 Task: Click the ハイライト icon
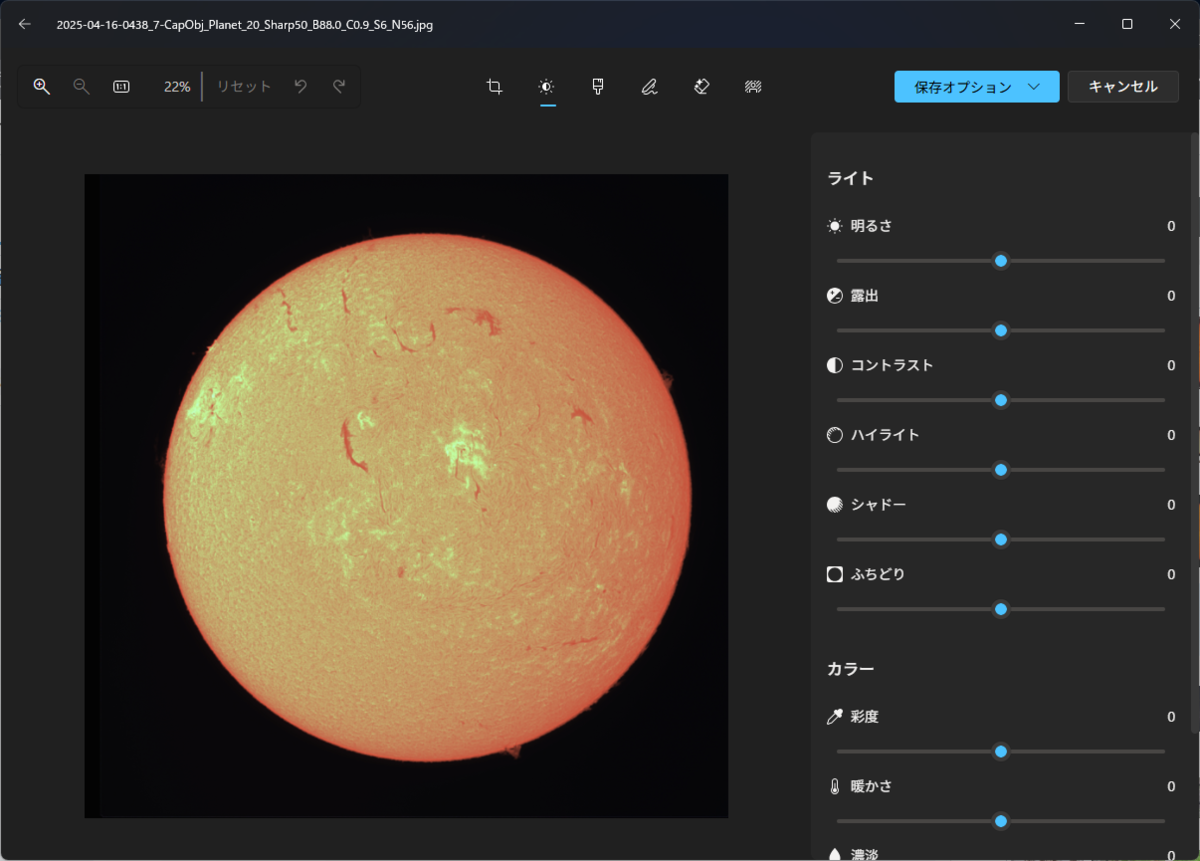click(835, 435)
